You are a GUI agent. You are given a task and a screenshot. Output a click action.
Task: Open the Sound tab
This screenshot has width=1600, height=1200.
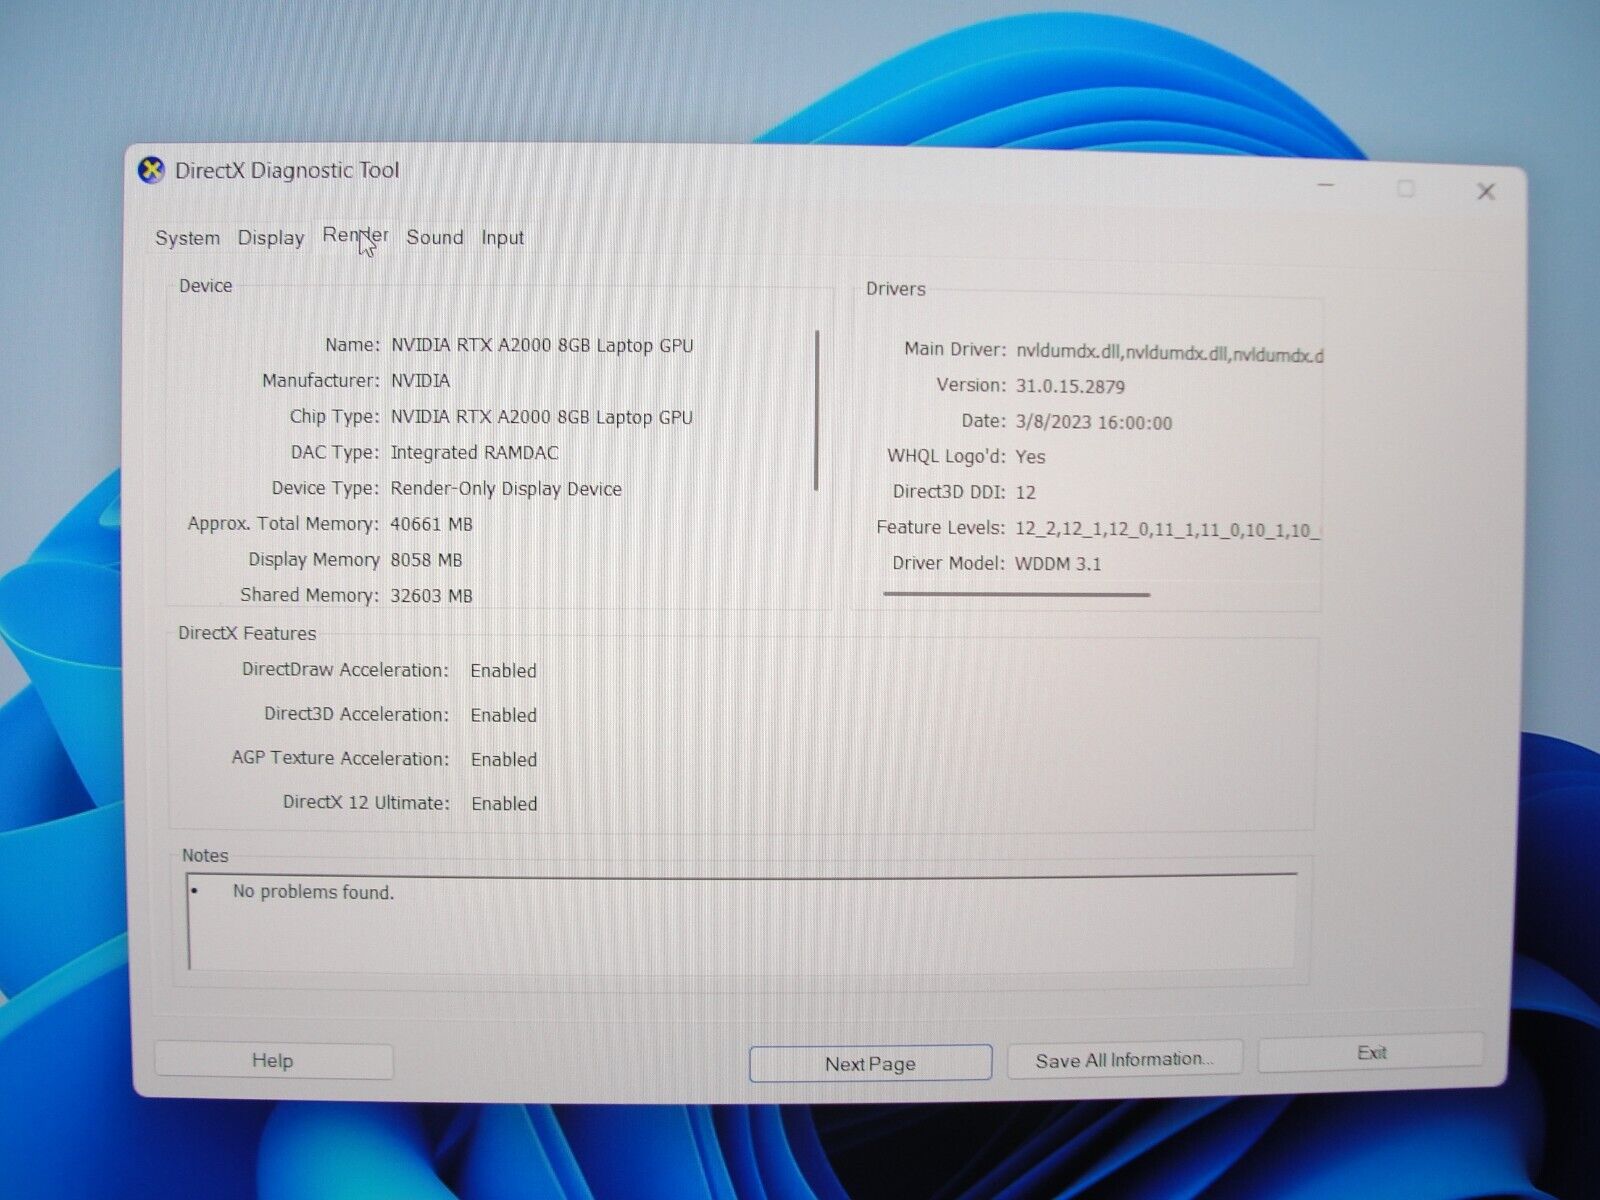(435, 238)
